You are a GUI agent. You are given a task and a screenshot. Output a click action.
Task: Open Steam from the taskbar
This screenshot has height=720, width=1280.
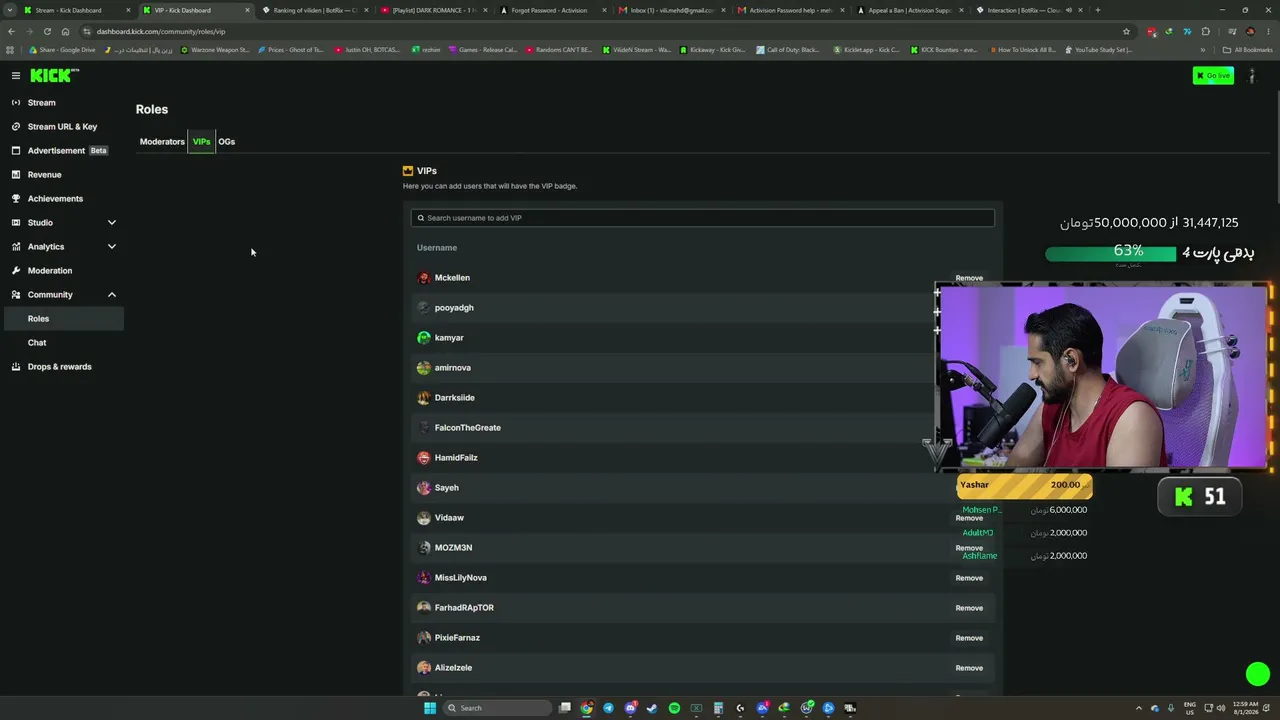tap(652, 708)
